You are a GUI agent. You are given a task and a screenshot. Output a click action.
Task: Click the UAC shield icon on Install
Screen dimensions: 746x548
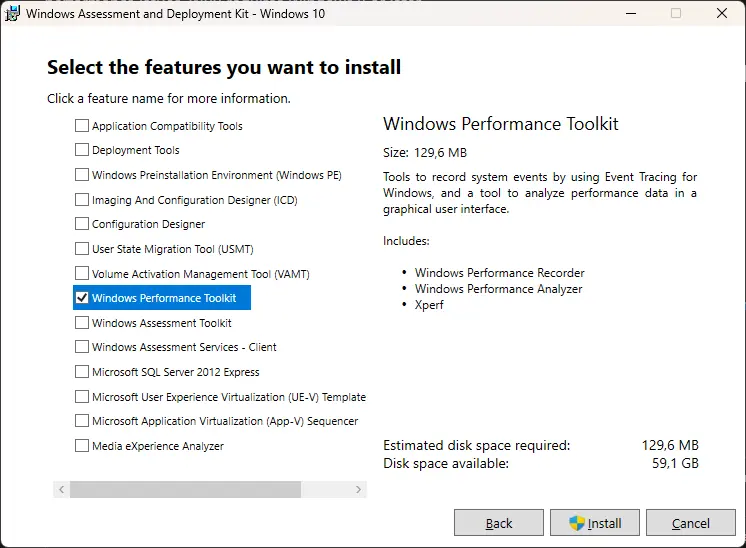577,523
